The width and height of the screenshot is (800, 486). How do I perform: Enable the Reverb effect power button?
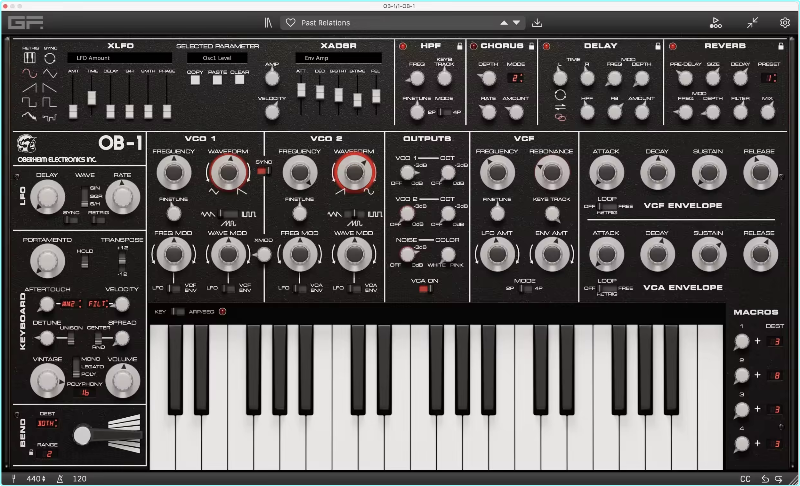672,46
